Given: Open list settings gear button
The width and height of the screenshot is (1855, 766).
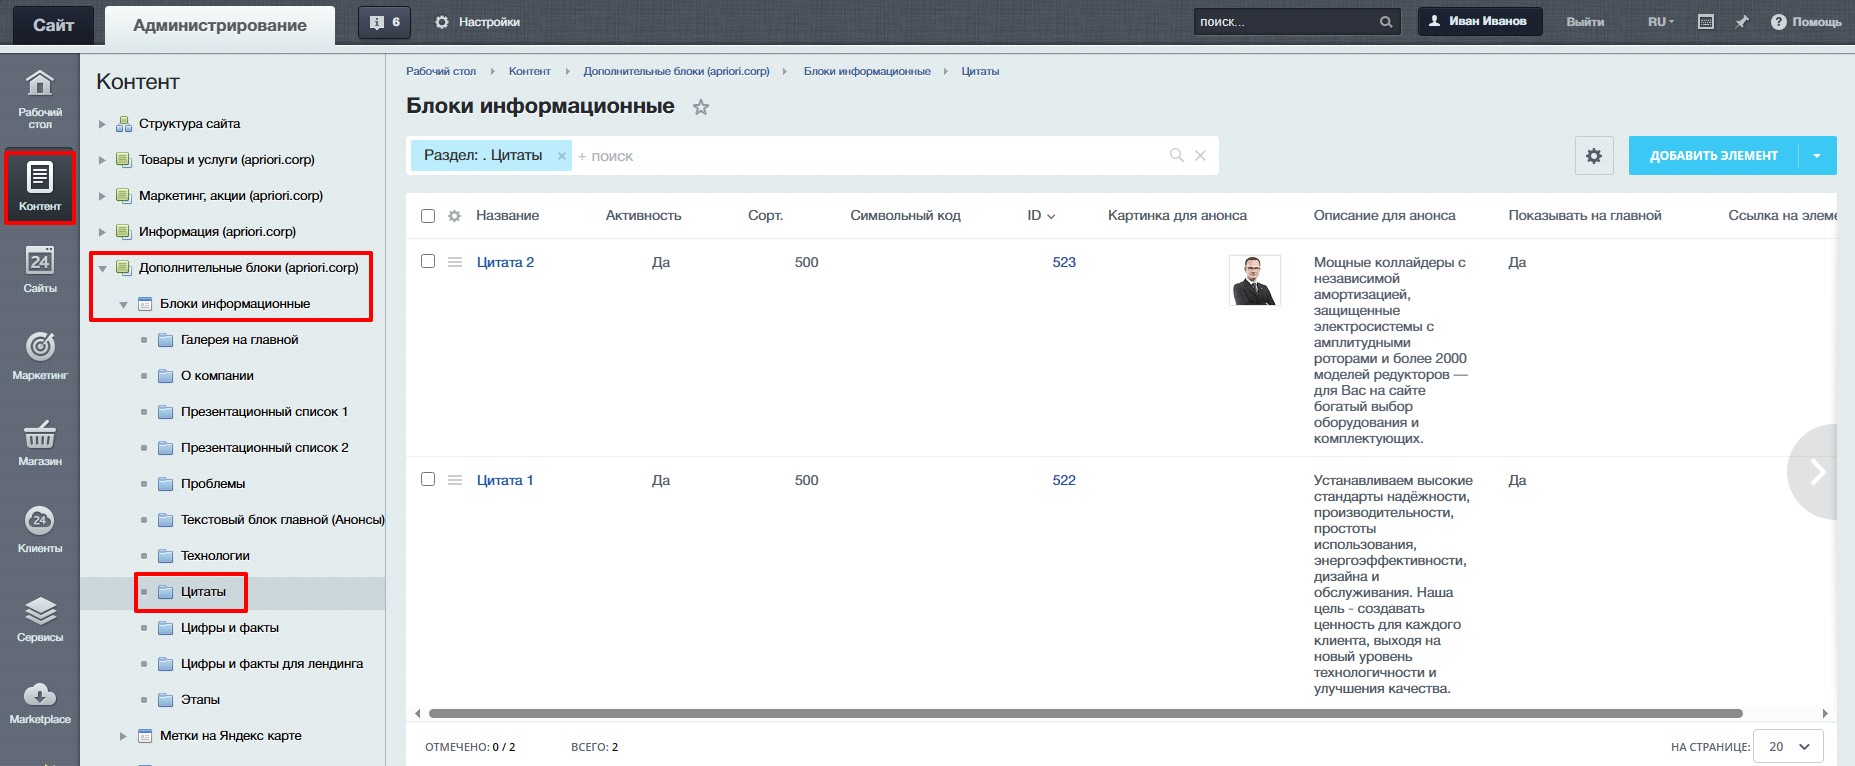Looking at the screenshot, I should [x=1594, y=156].
